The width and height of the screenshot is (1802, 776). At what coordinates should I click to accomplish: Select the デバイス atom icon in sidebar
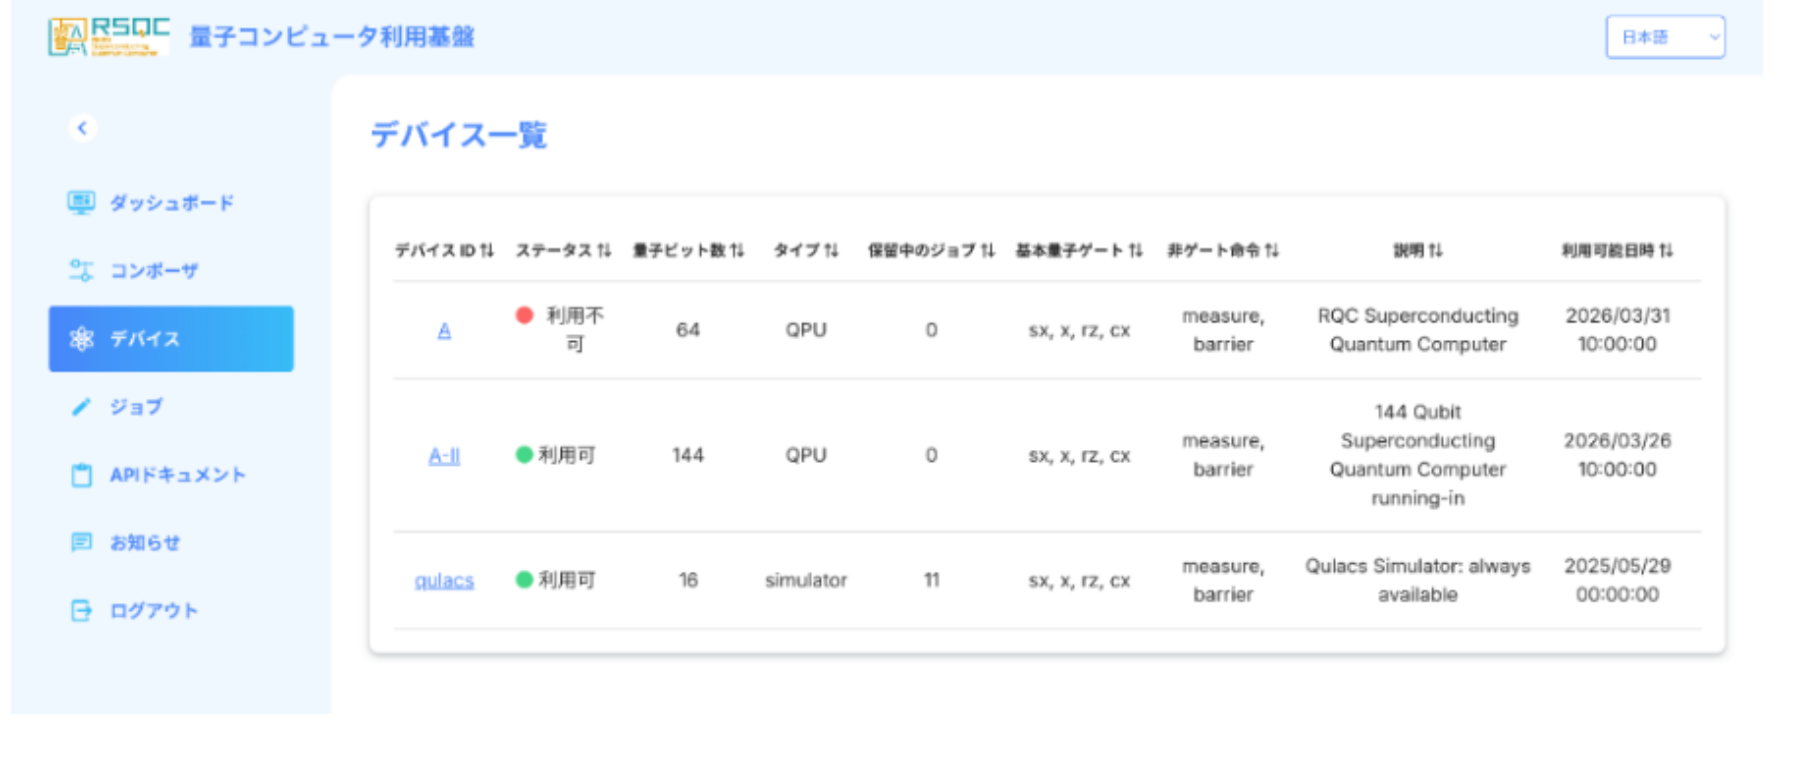[81, 339]
